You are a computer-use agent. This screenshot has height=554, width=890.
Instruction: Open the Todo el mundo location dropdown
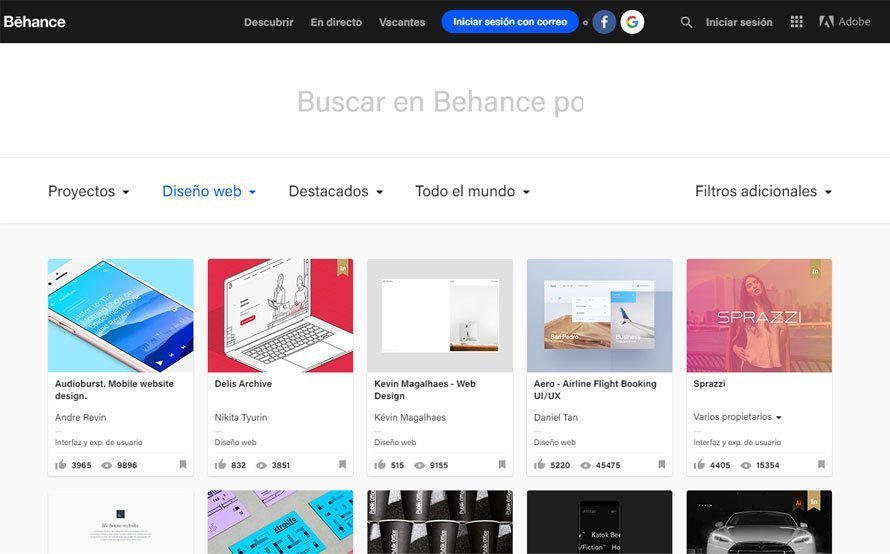[x=472, y=191]
